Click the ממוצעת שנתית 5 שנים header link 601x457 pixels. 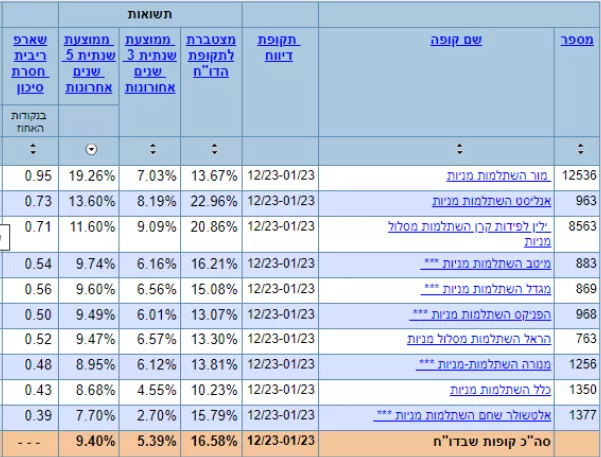(91, 63)
